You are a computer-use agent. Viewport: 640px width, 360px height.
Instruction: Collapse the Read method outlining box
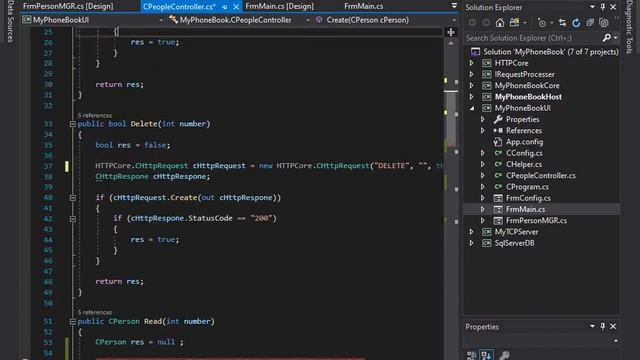tap(72, 322)
